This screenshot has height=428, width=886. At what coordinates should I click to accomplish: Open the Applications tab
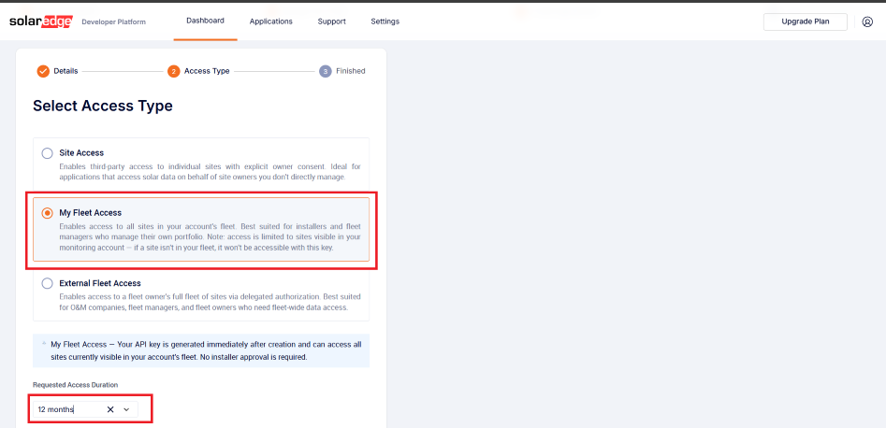click(x=271, y=21)
